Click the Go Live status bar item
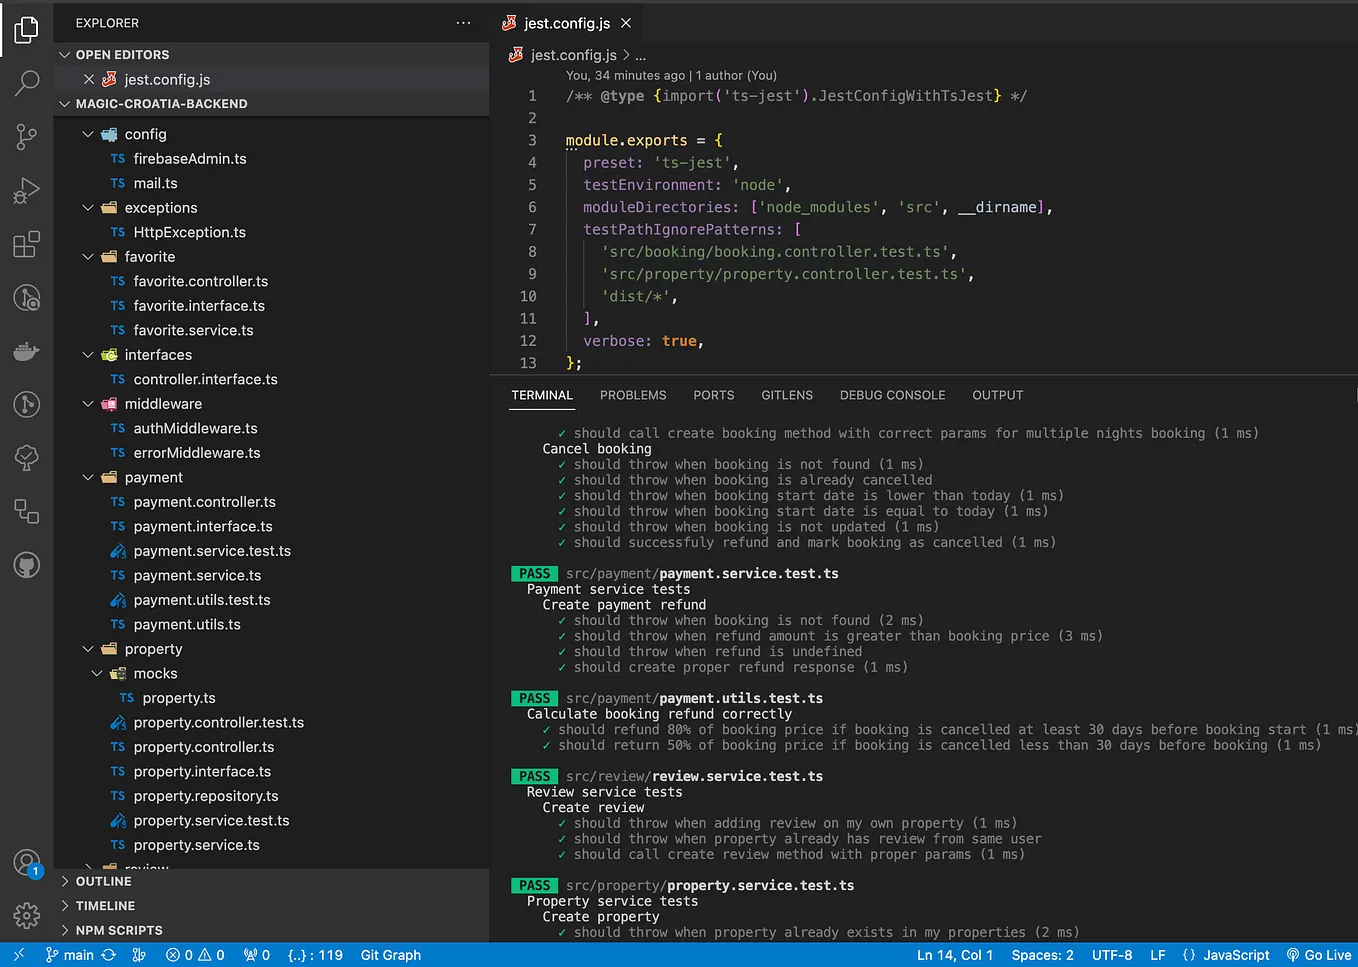Screen dimensions: 1358x967 click(x=1319, y=955)
